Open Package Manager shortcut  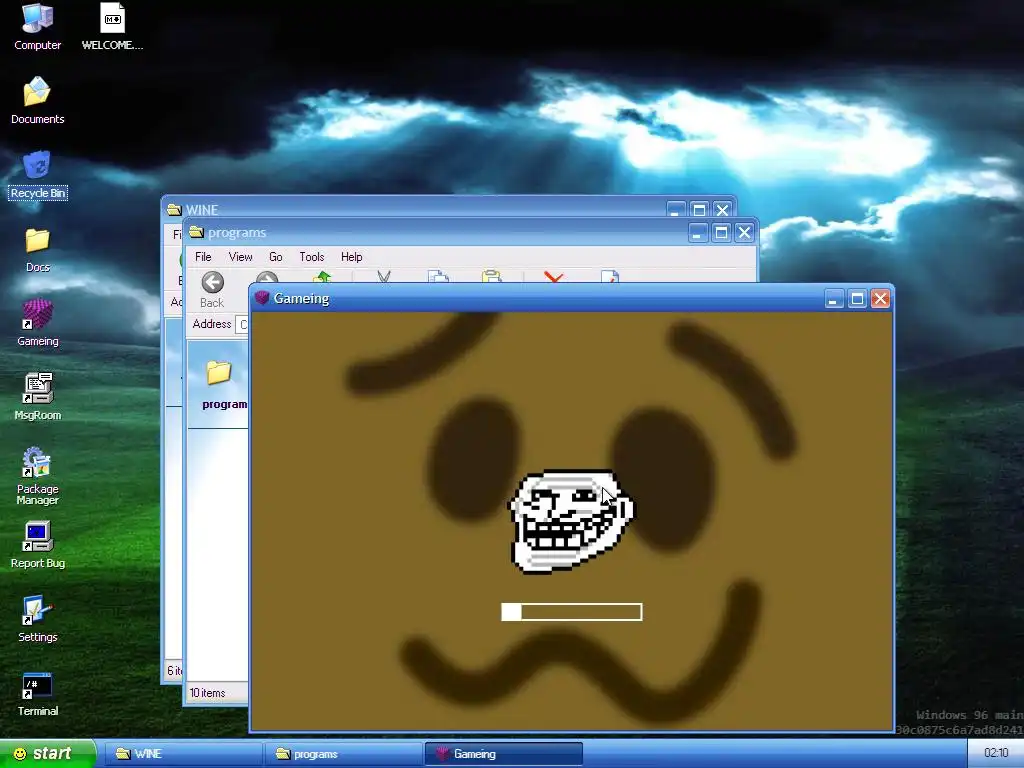pyautogui.click(x=37, y=475)
